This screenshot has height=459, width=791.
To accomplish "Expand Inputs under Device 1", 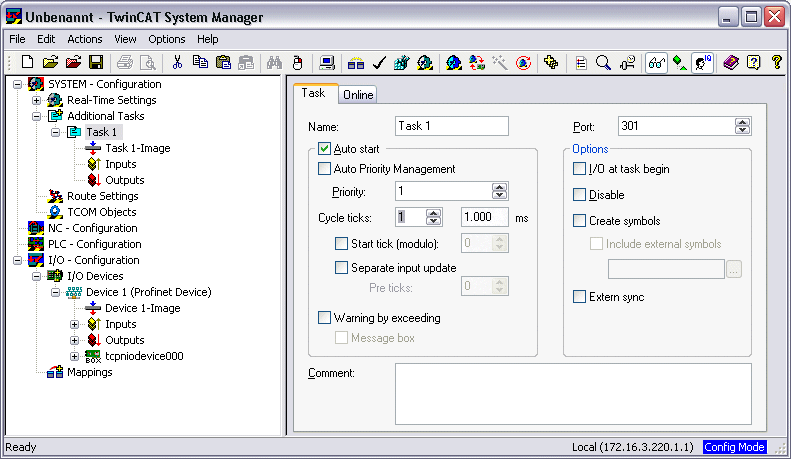I will [x=75, y=324].
